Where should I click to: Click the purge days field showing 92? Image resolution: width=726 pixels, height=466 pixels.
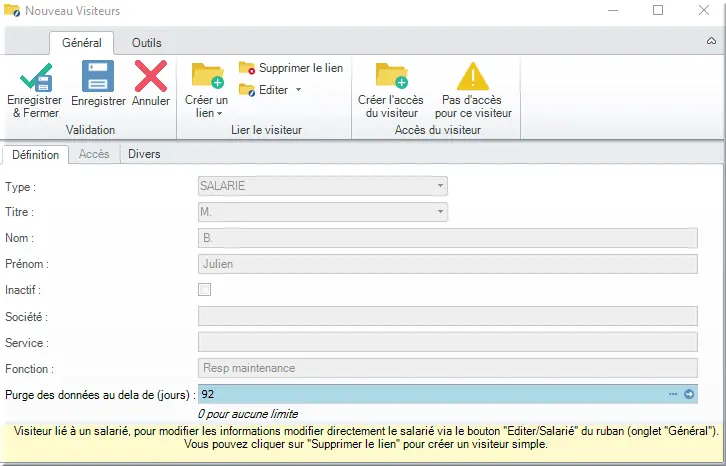click(448, 394)
